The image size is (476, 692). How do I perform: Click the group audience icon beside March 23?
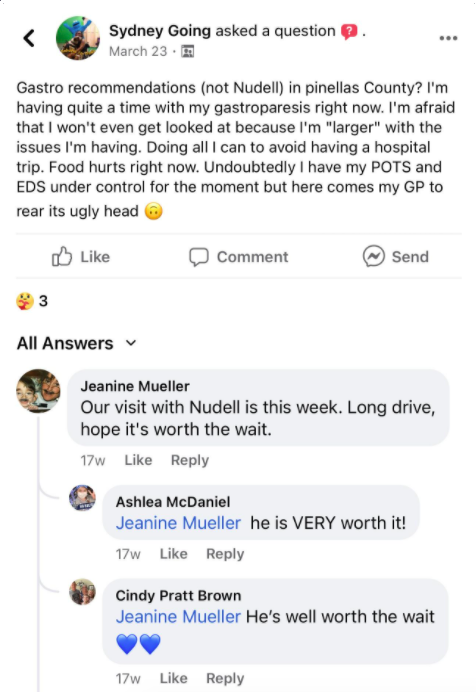[x=187, y=51]
